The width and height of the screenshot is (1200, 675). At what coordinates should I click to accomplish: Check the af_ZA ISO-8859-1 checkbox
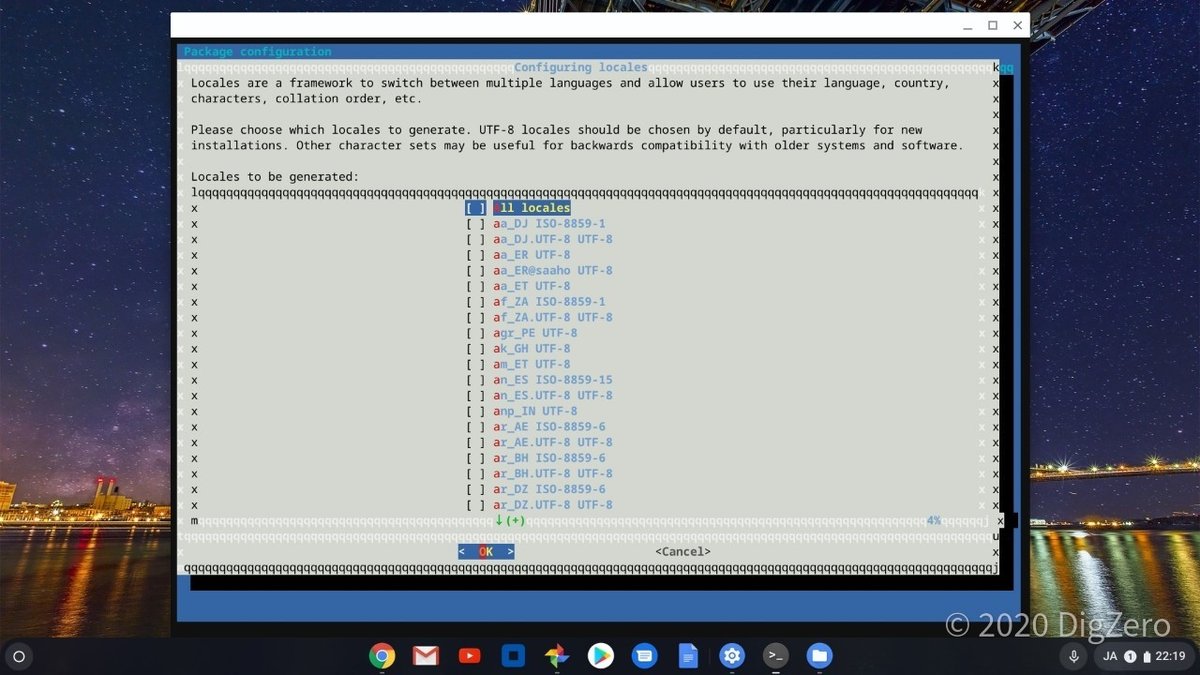(476, 301)
